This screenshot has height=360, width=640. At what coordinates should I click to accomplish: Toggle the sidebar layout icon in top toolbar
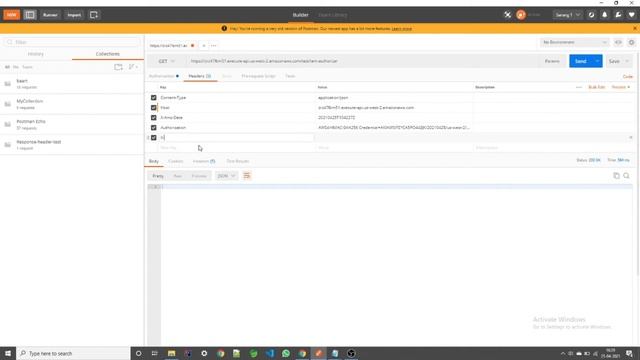pyautogui.click(x=30, y=15)
